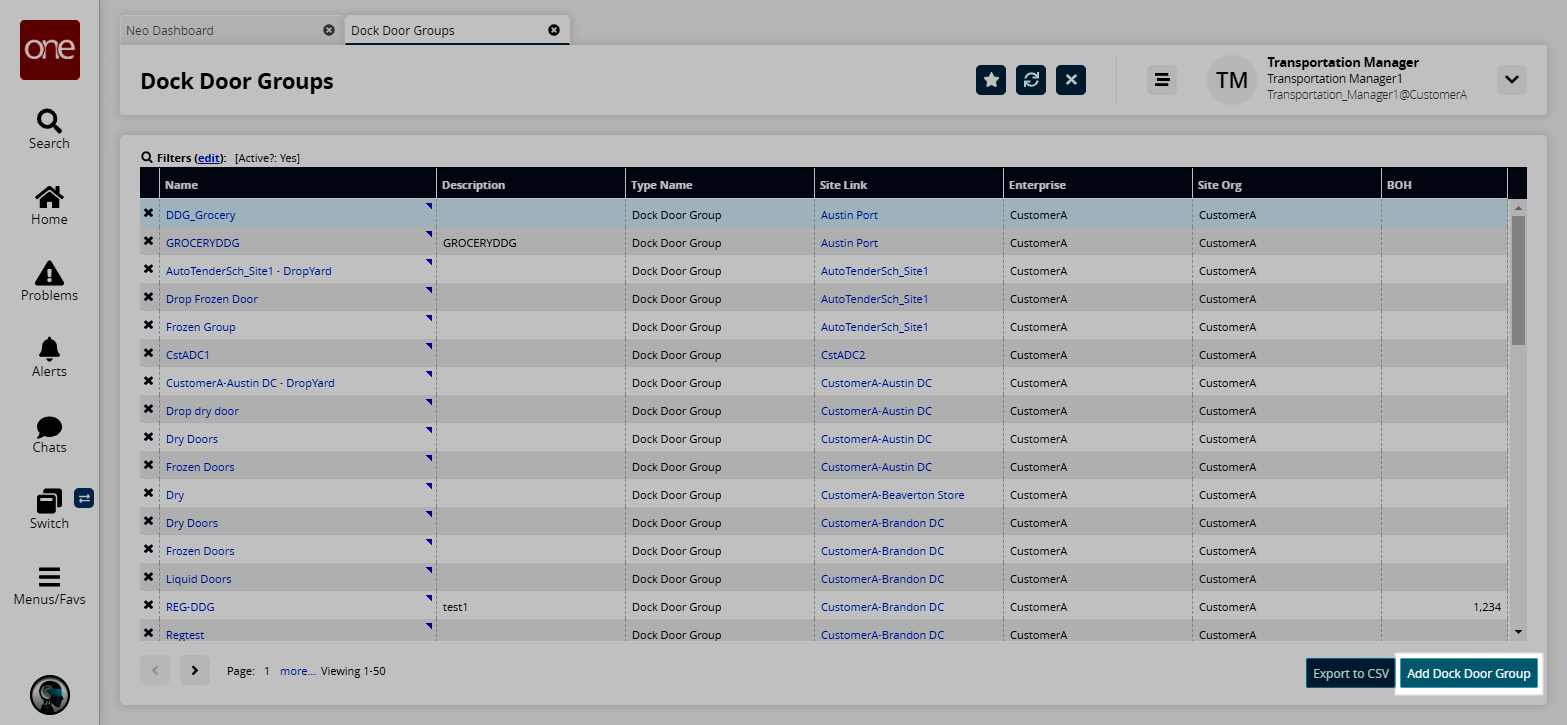Add page to favorites with star icon
The height and width of the screenshot is (725, 1567).
pyautogui.click(x=991, y=80)
